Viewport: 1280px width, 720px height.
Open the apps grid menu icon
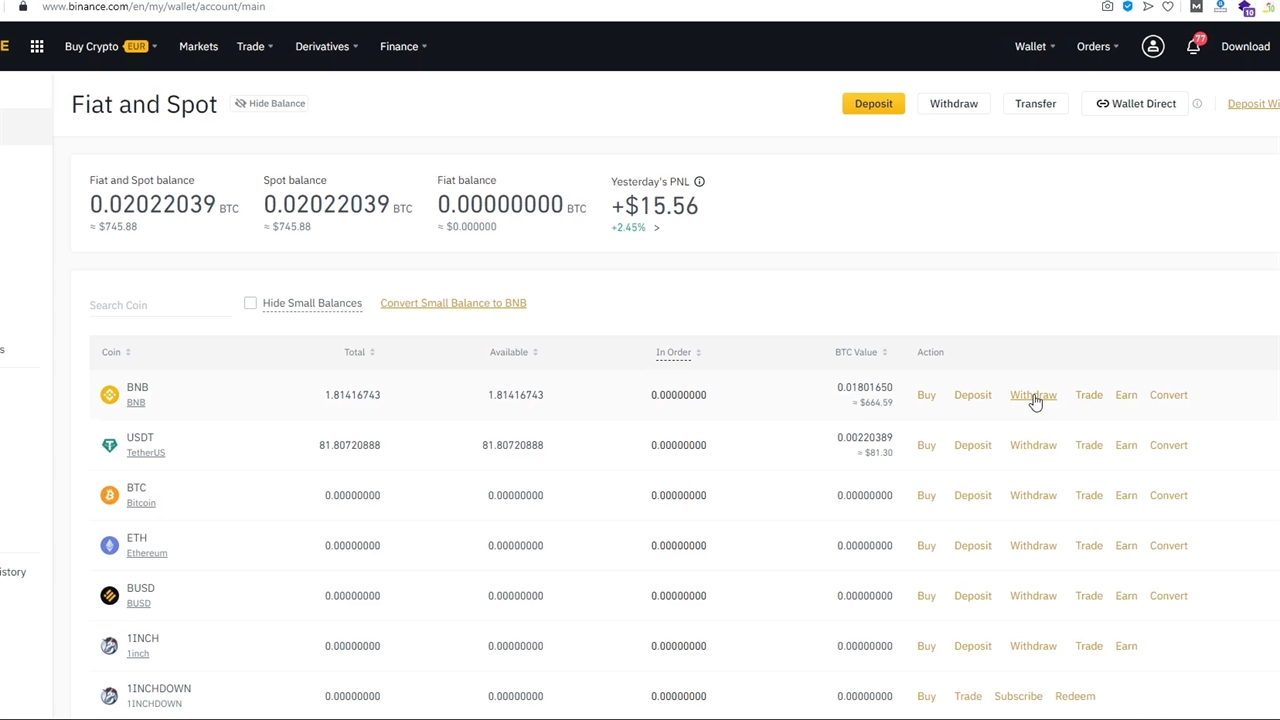(37, 46)
